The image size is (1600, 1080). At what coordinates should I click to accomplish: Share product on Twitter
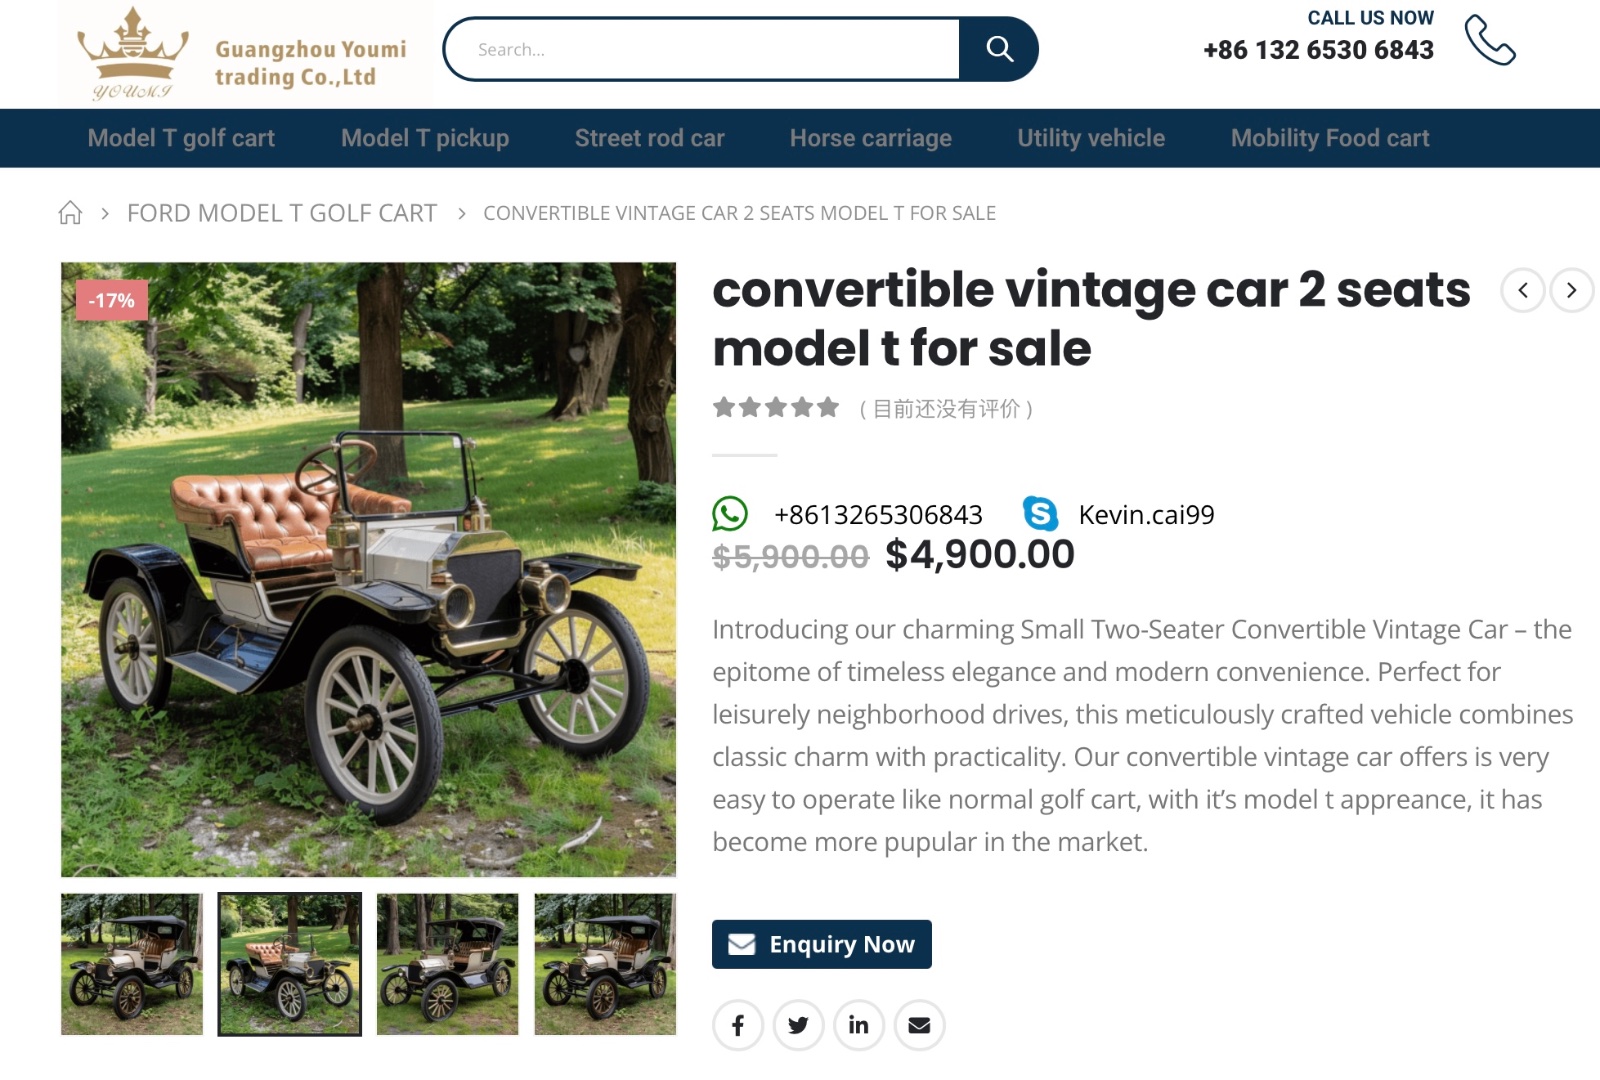798,1025
